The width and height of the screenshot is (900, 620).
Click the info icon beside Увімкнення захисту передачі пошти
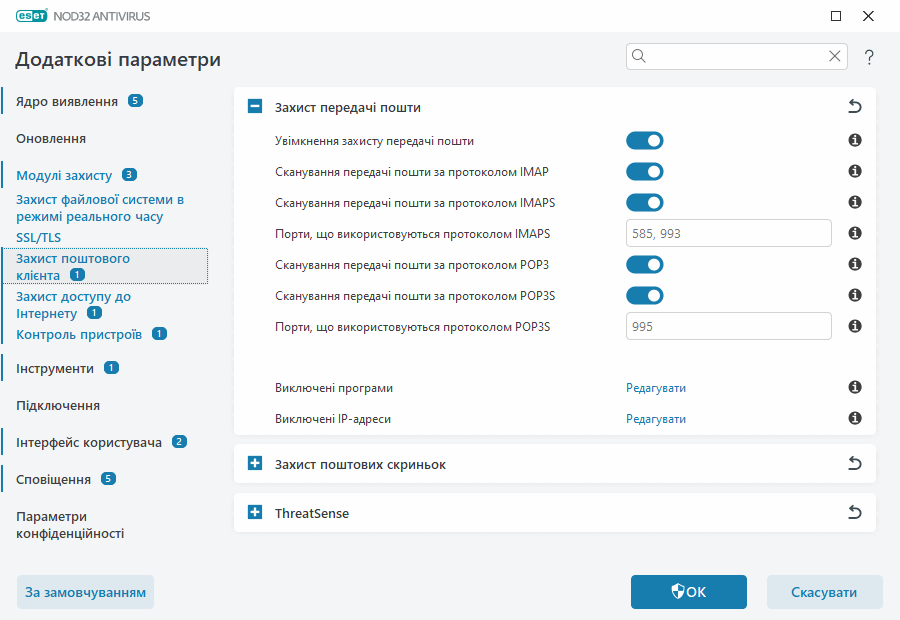pos(854,140)
